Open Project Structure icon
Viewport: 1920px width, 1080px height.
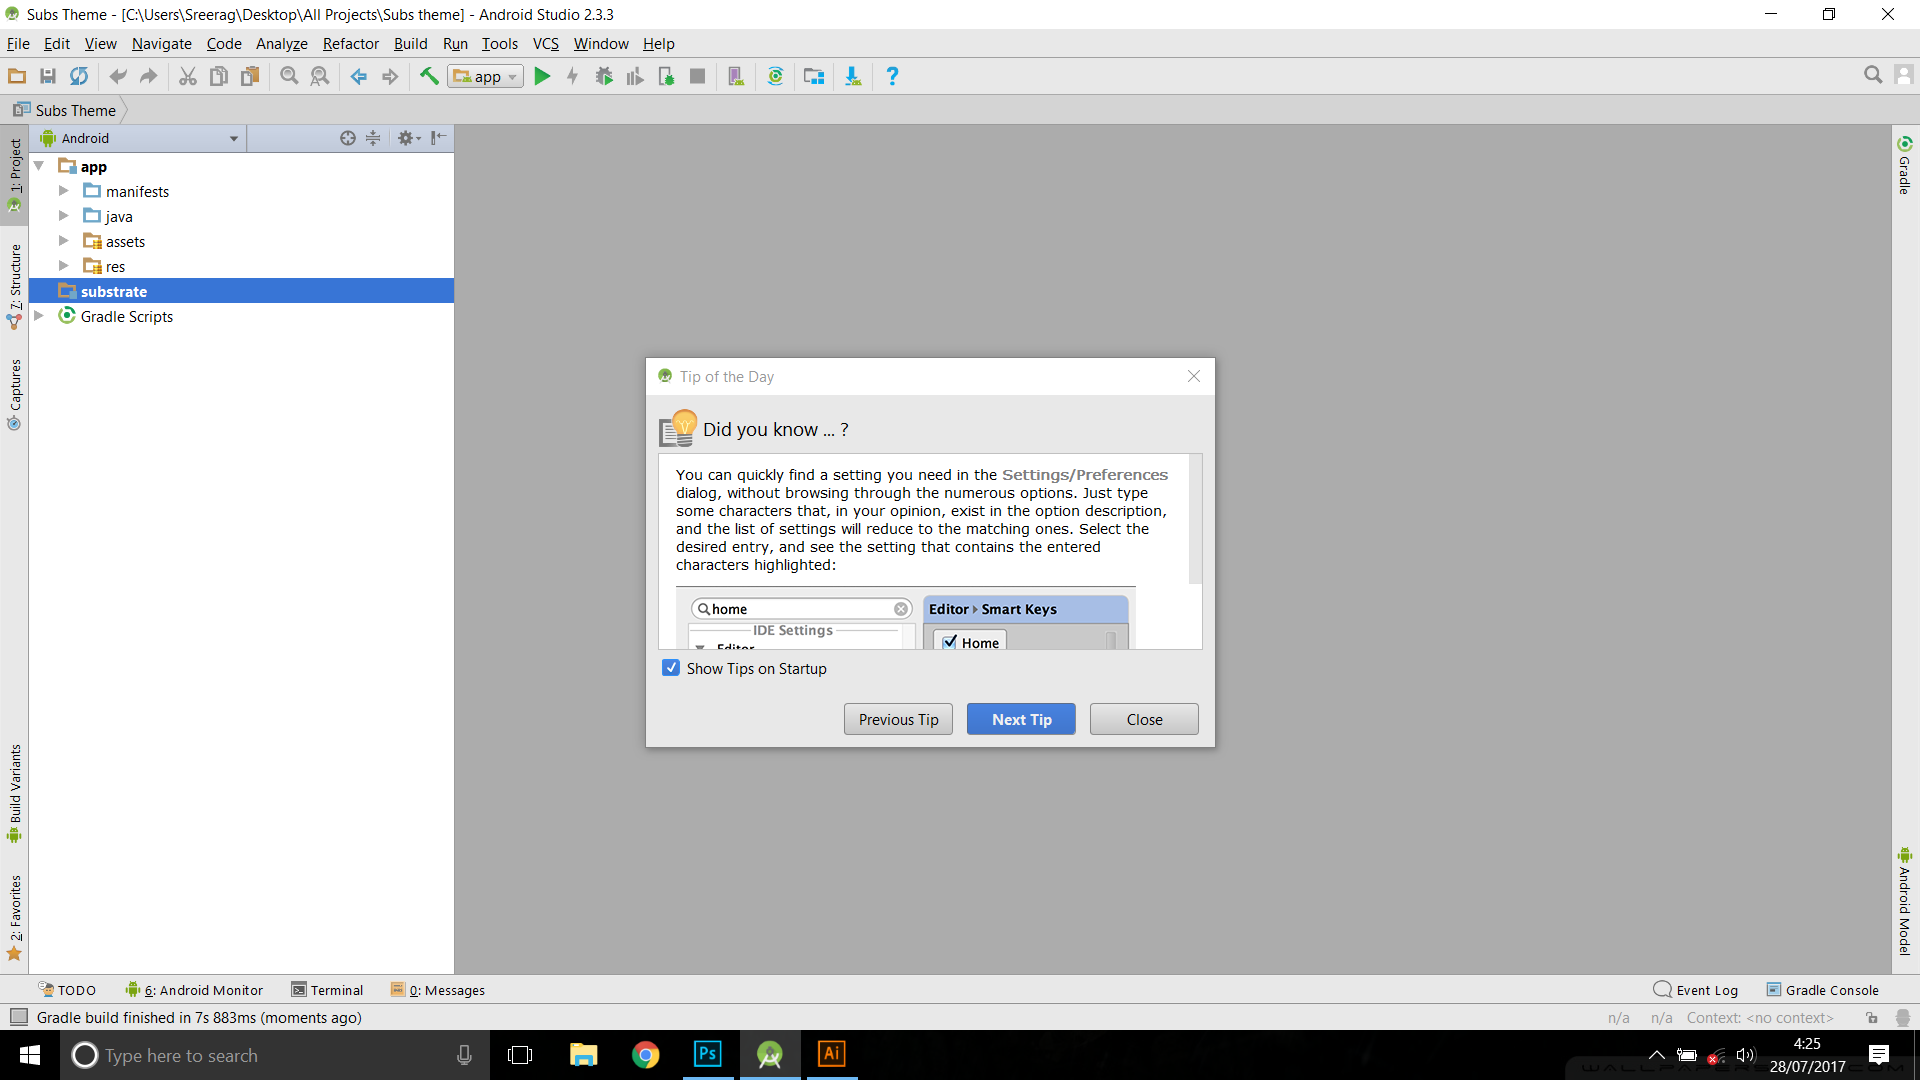click(x=814, y=76)
